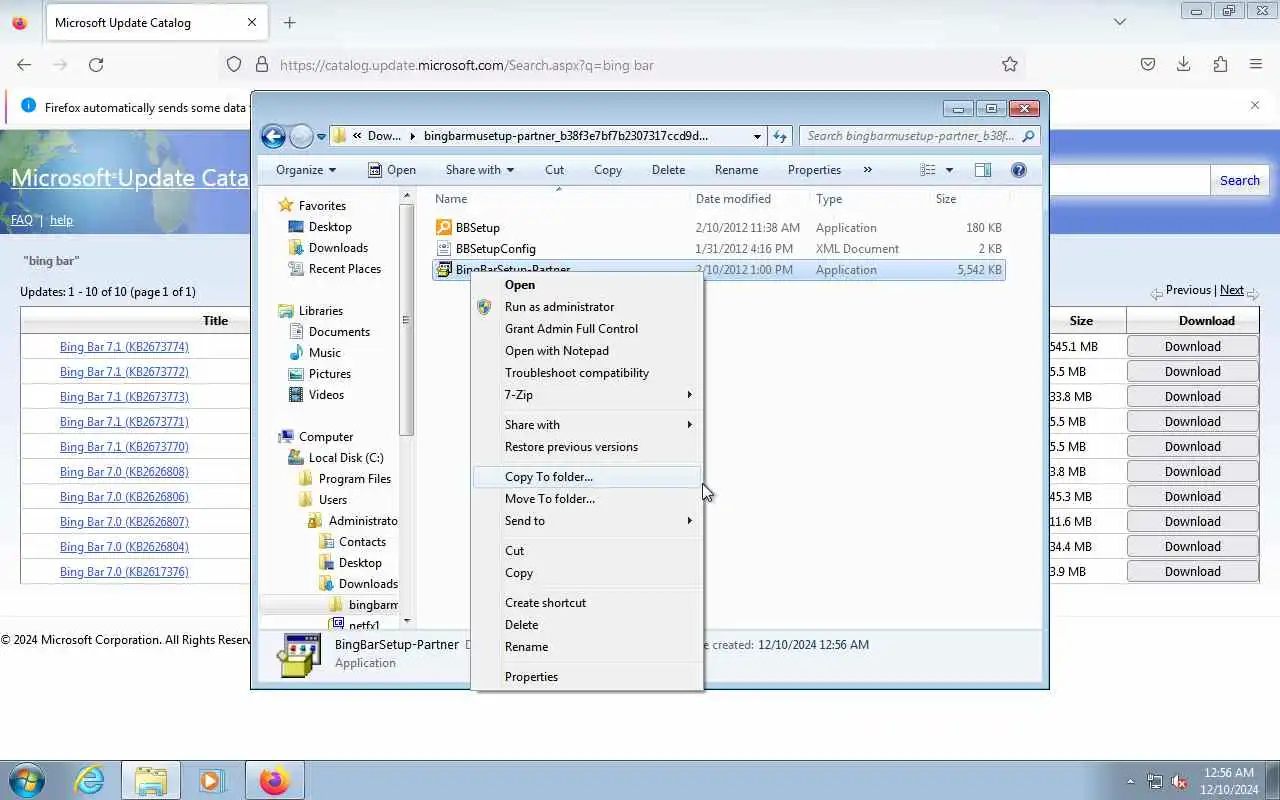
Task: Show more toolbar commands chevron
Action: pos(867,170)
